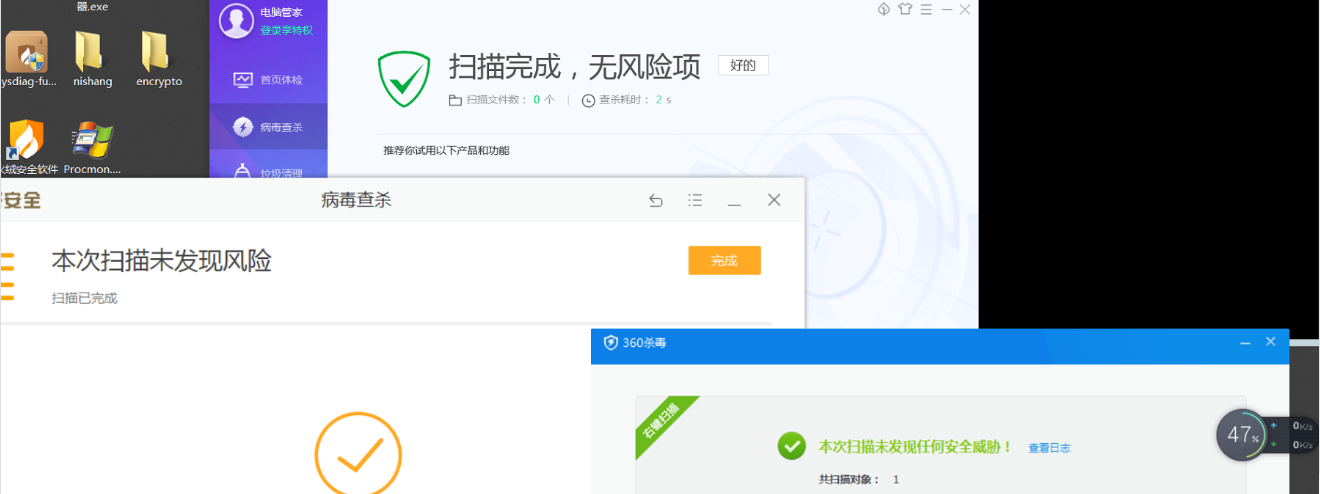1320x494 pixels.
Task: Open the sysdiag installer package icon
Action: point(27,58)
